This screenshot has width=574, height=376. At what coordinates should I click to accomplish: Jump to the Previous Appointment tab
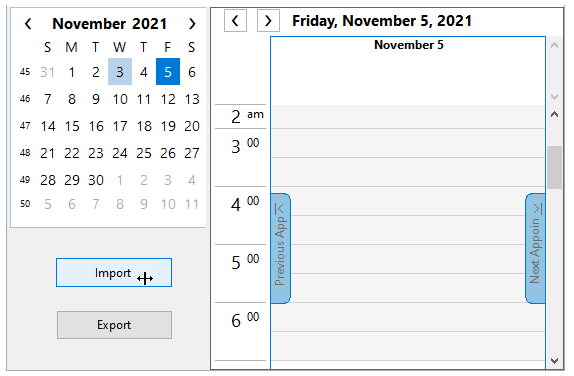pos(280,249)
